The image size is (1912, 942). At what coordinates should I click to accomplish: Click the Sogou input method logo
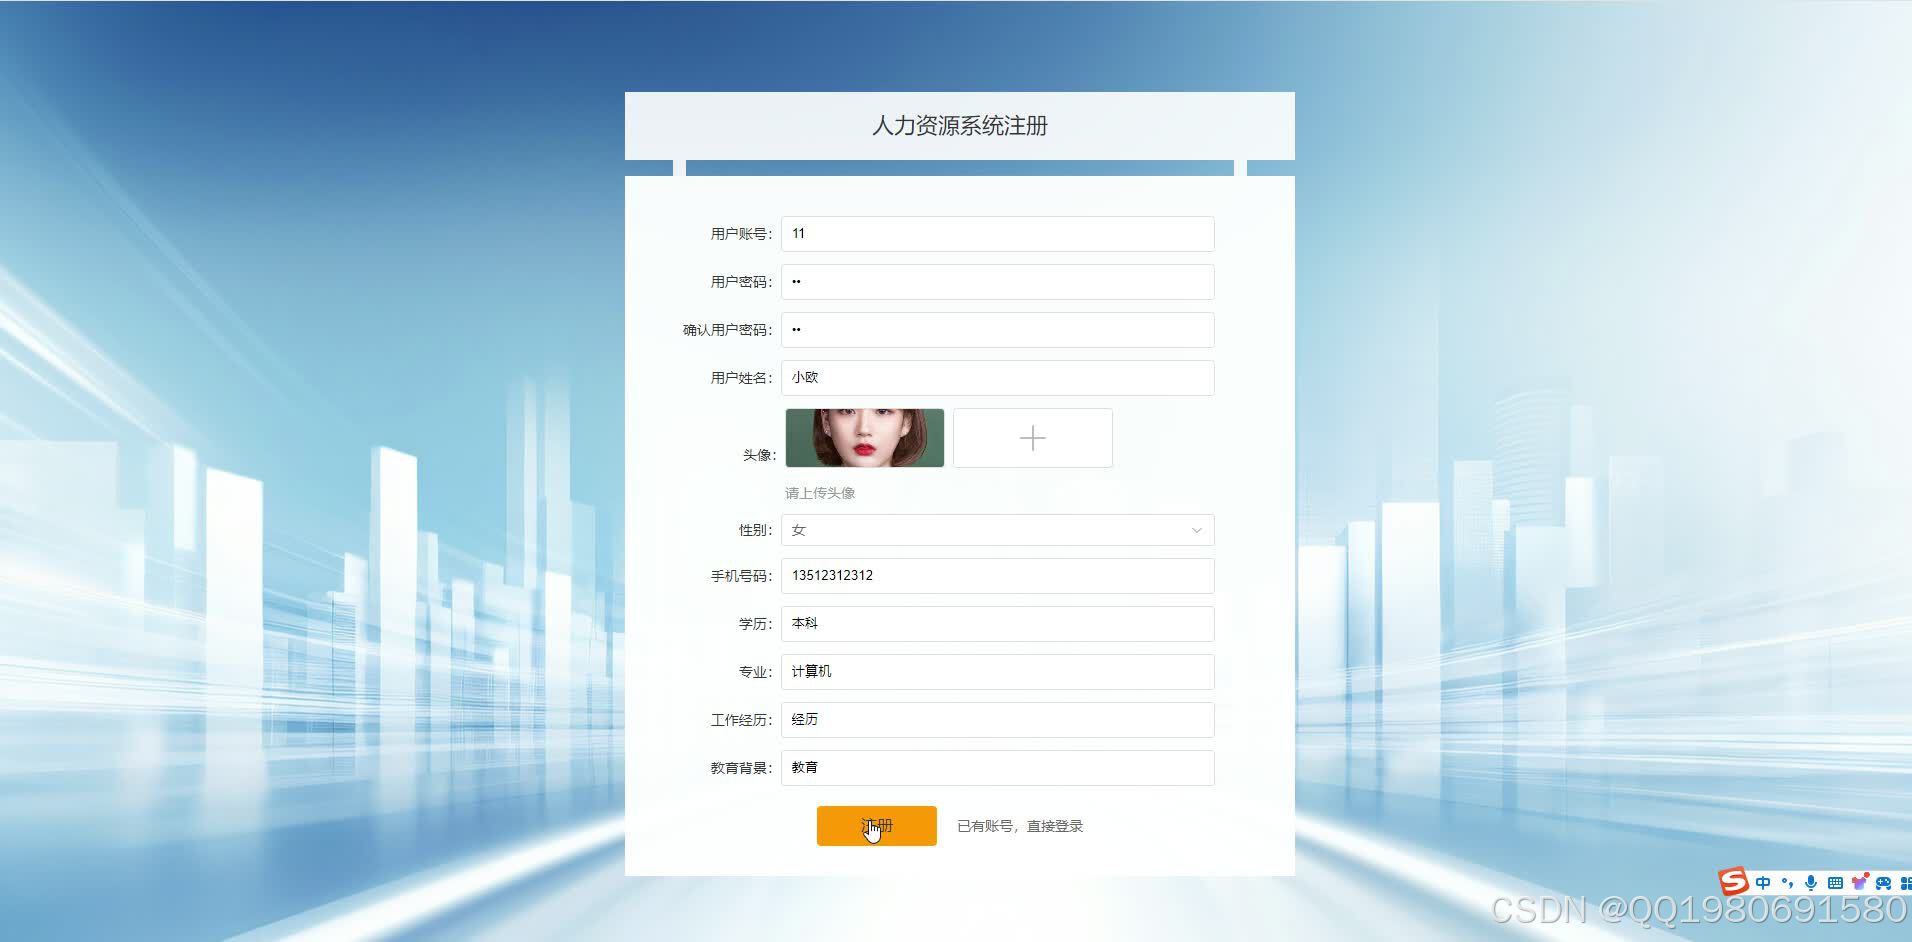(1733, 882)
